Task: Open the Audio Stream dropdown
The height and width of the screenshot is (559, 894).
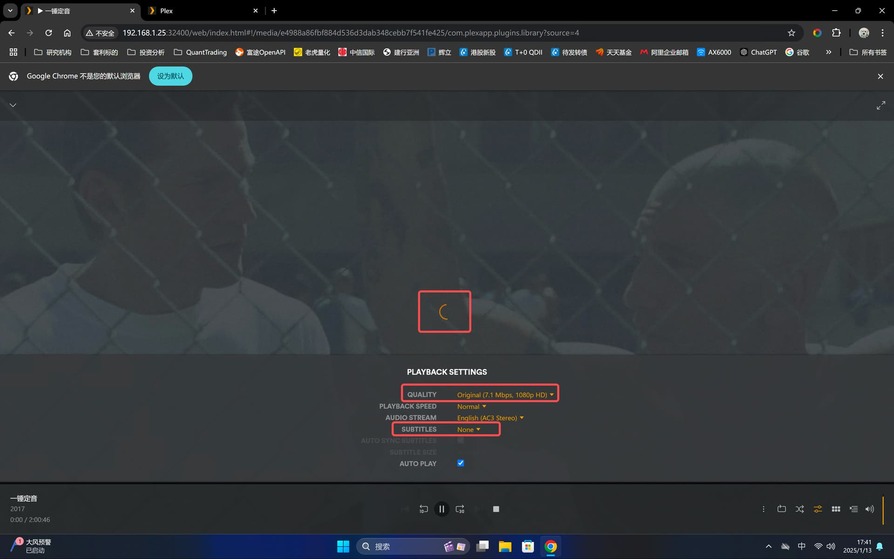Action: pos(490,418)
